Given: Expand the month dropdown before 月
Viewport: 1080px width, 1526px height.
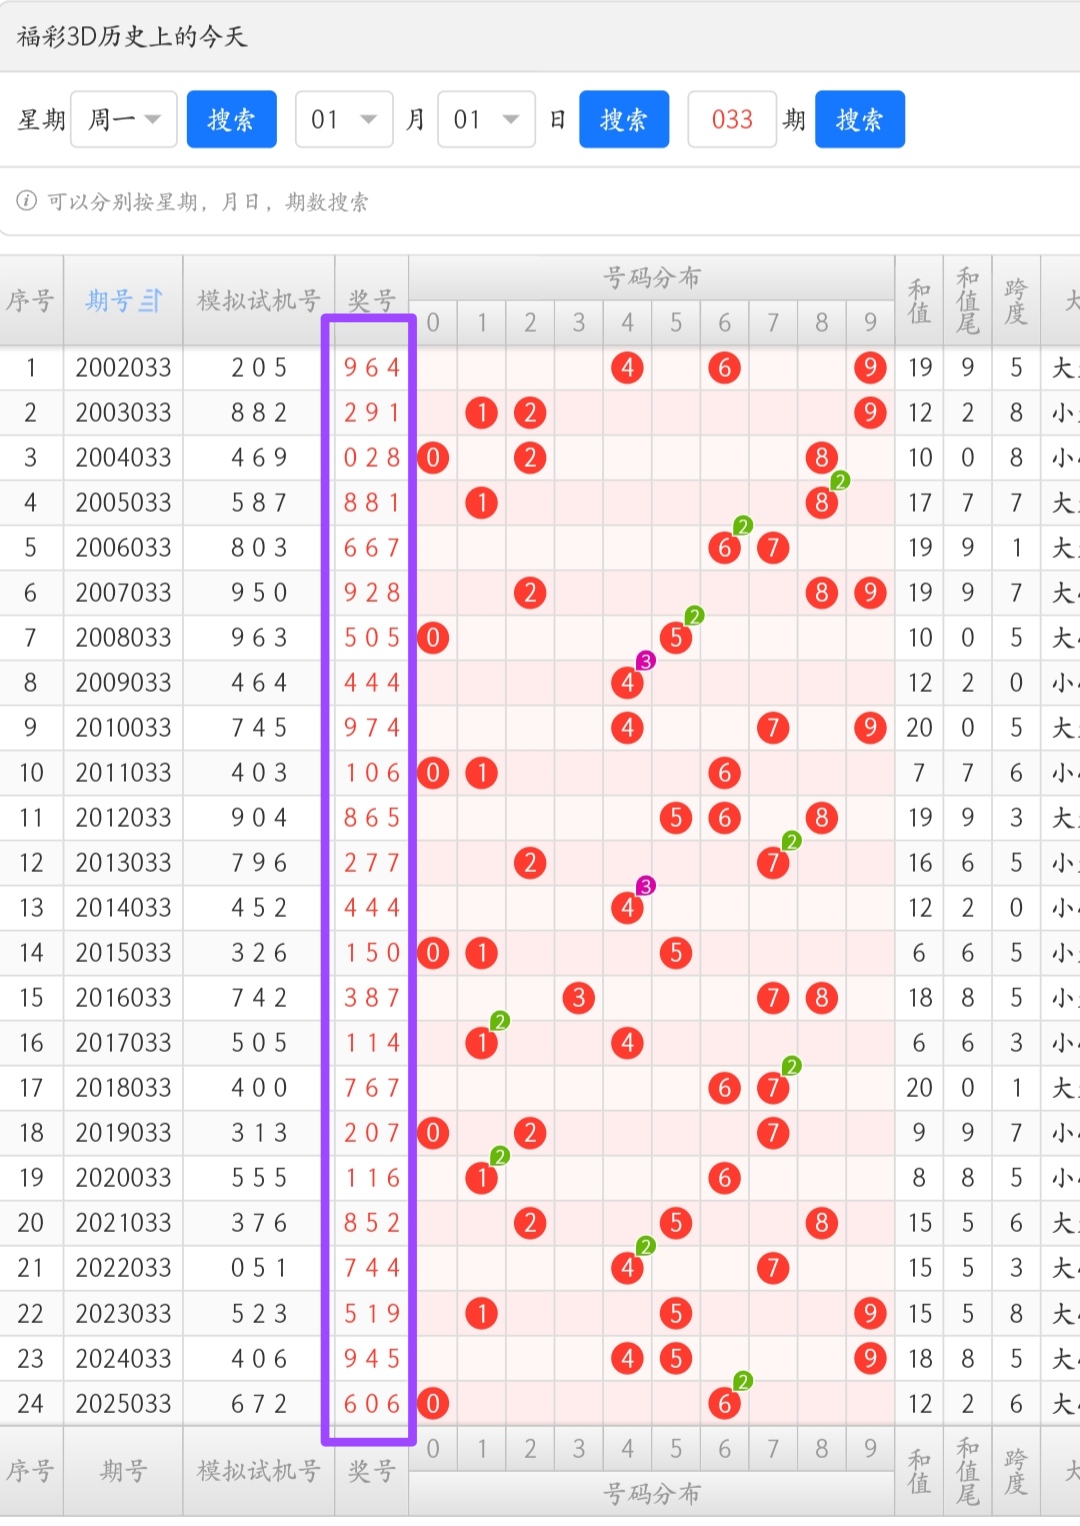Looking at the screenshot, I should point(343,120).
